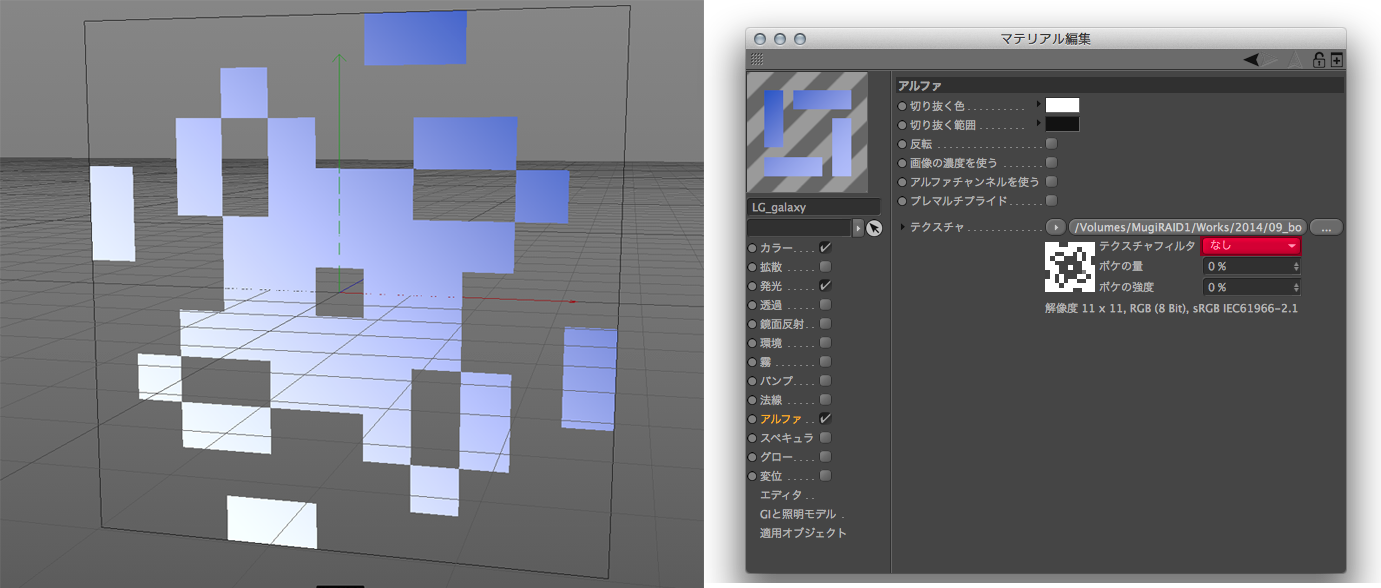Click the back arrow in material editor

(1252, 60)
